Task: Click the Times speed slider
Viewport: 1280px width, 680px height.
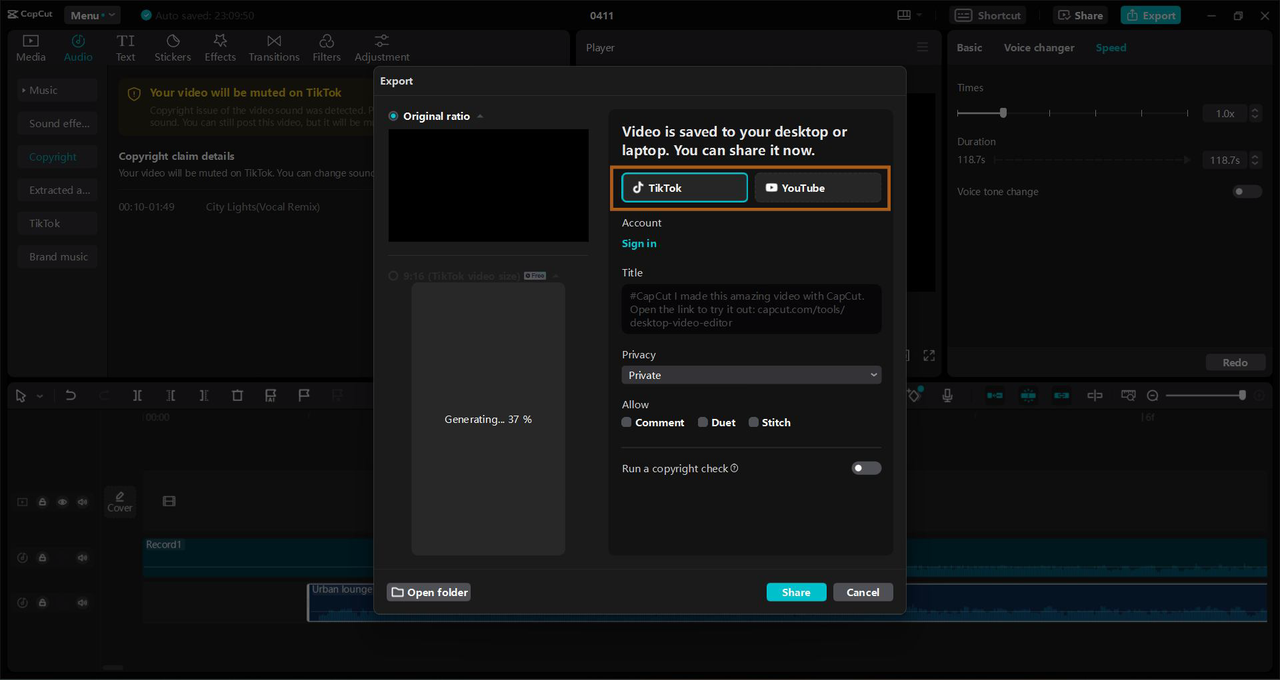Action: coord(1074,113)
